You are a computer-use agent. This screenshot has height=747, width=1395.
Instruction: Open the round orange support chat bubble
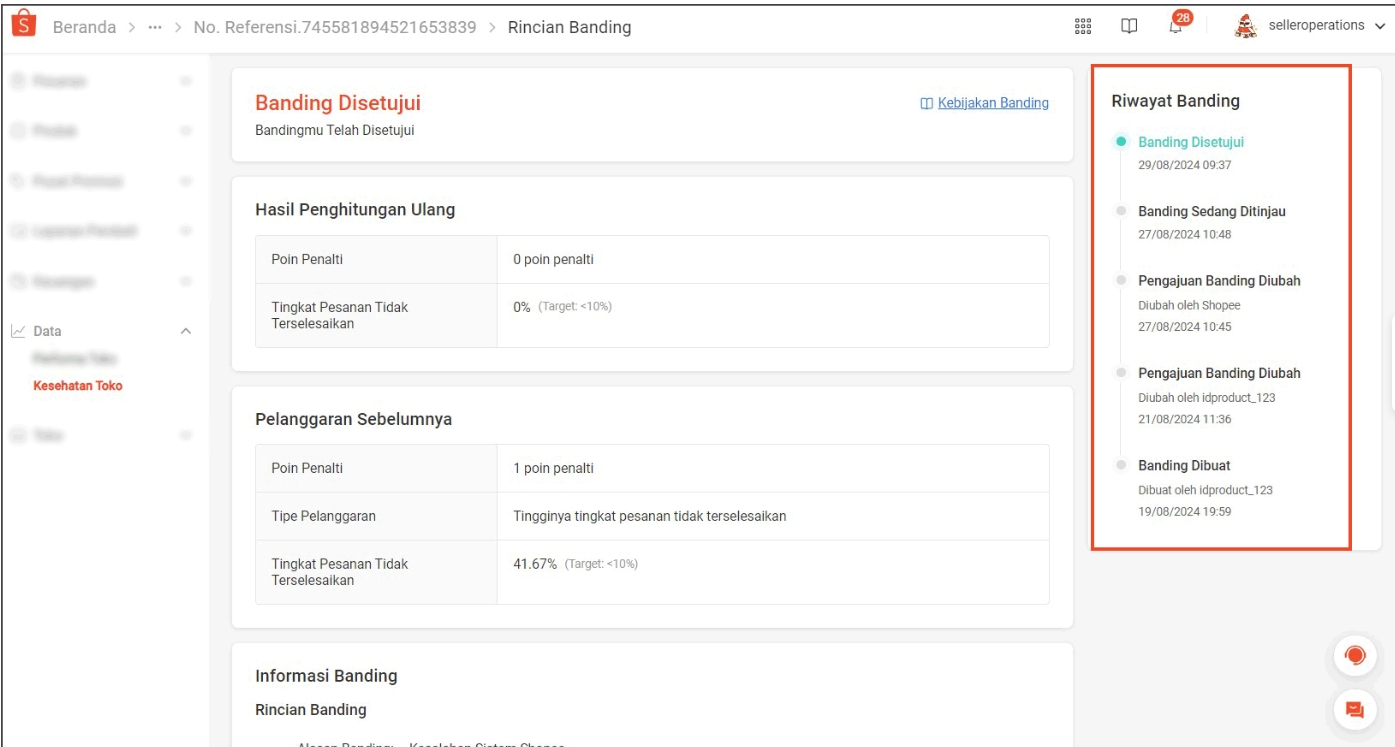point(1355,656)
